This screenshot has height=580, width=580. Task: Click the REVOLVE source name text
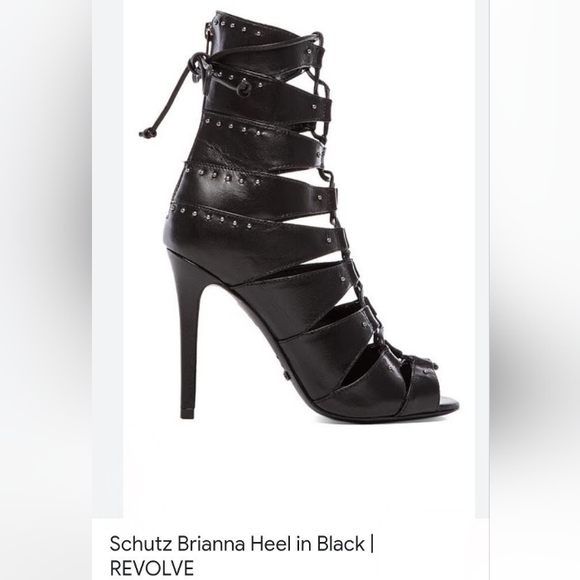[x=152, y=568]
